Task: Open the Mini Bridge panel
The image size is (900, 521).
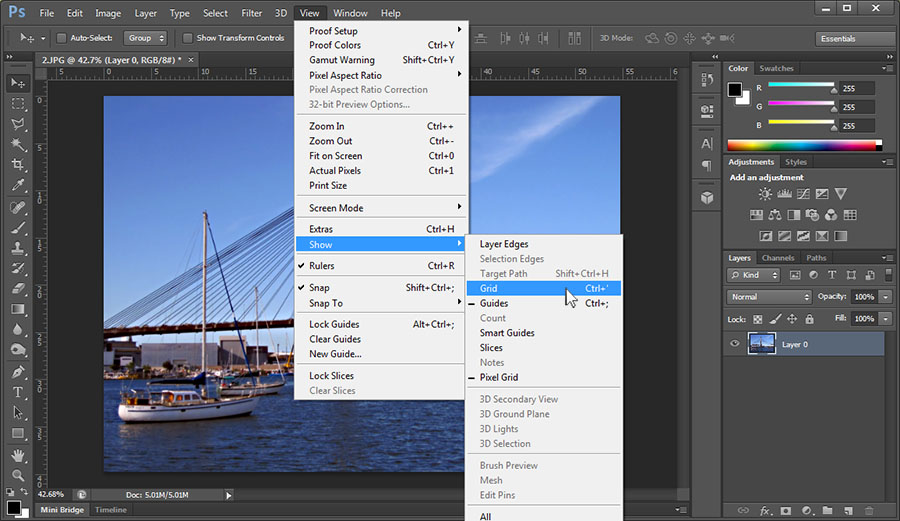Action: tap(63, 510)
